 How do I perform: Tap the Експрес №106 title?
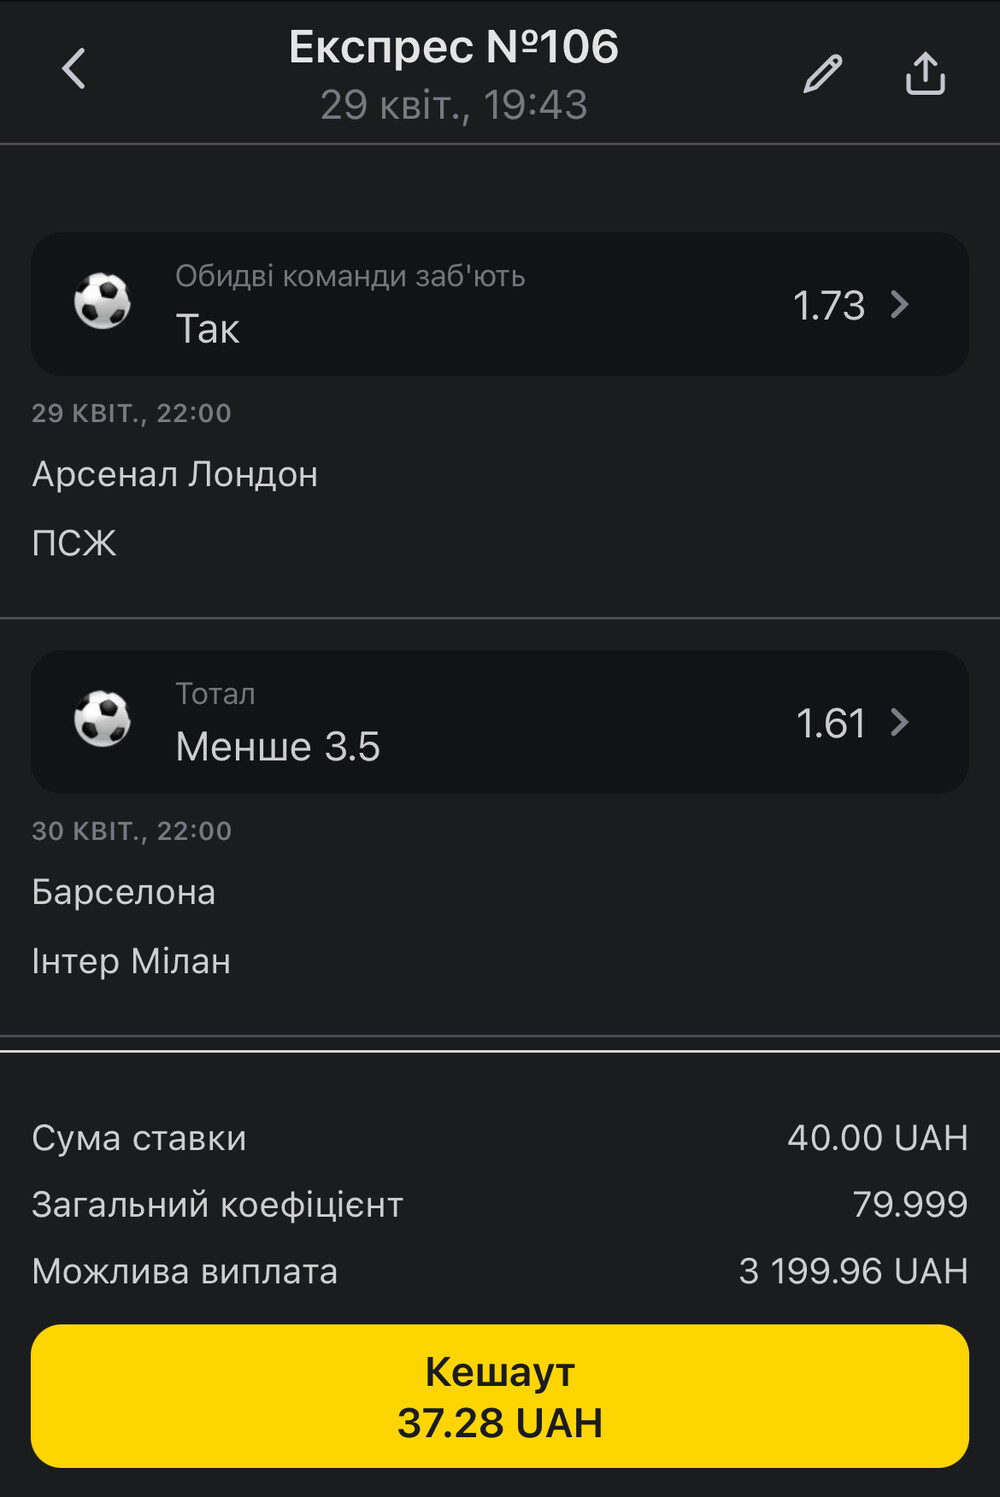pos(454,47)
